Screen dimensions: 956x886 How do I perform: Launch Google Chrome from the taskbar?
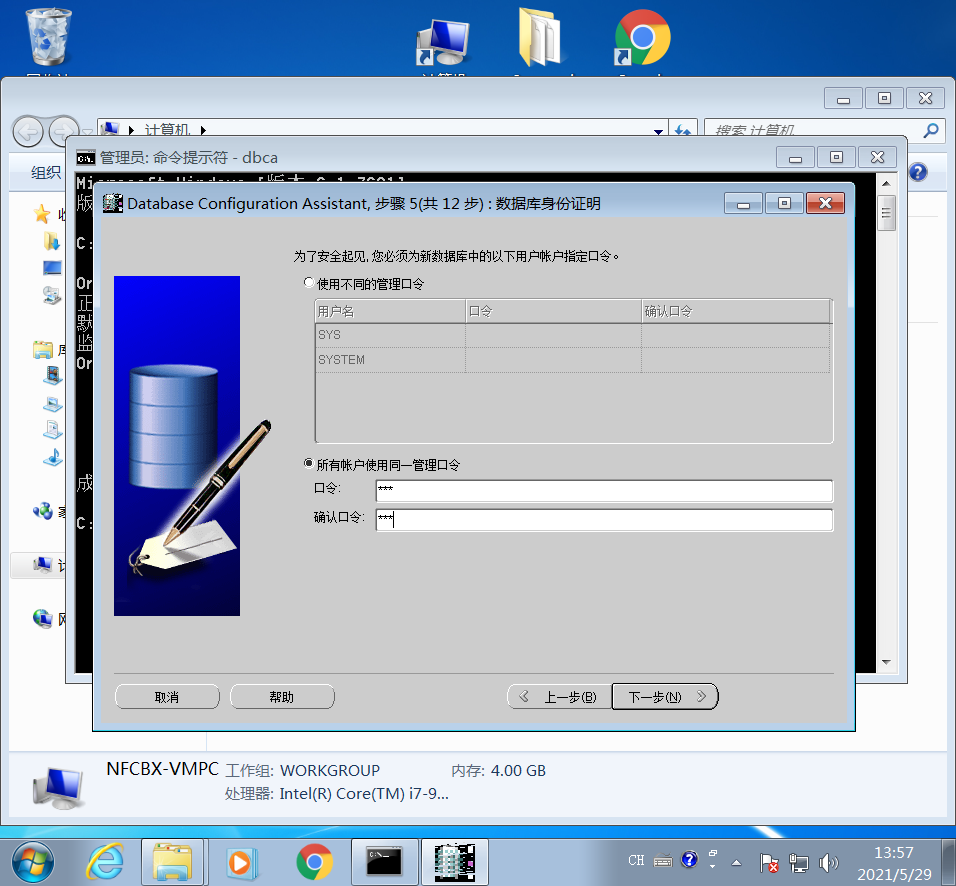(314, 860)
